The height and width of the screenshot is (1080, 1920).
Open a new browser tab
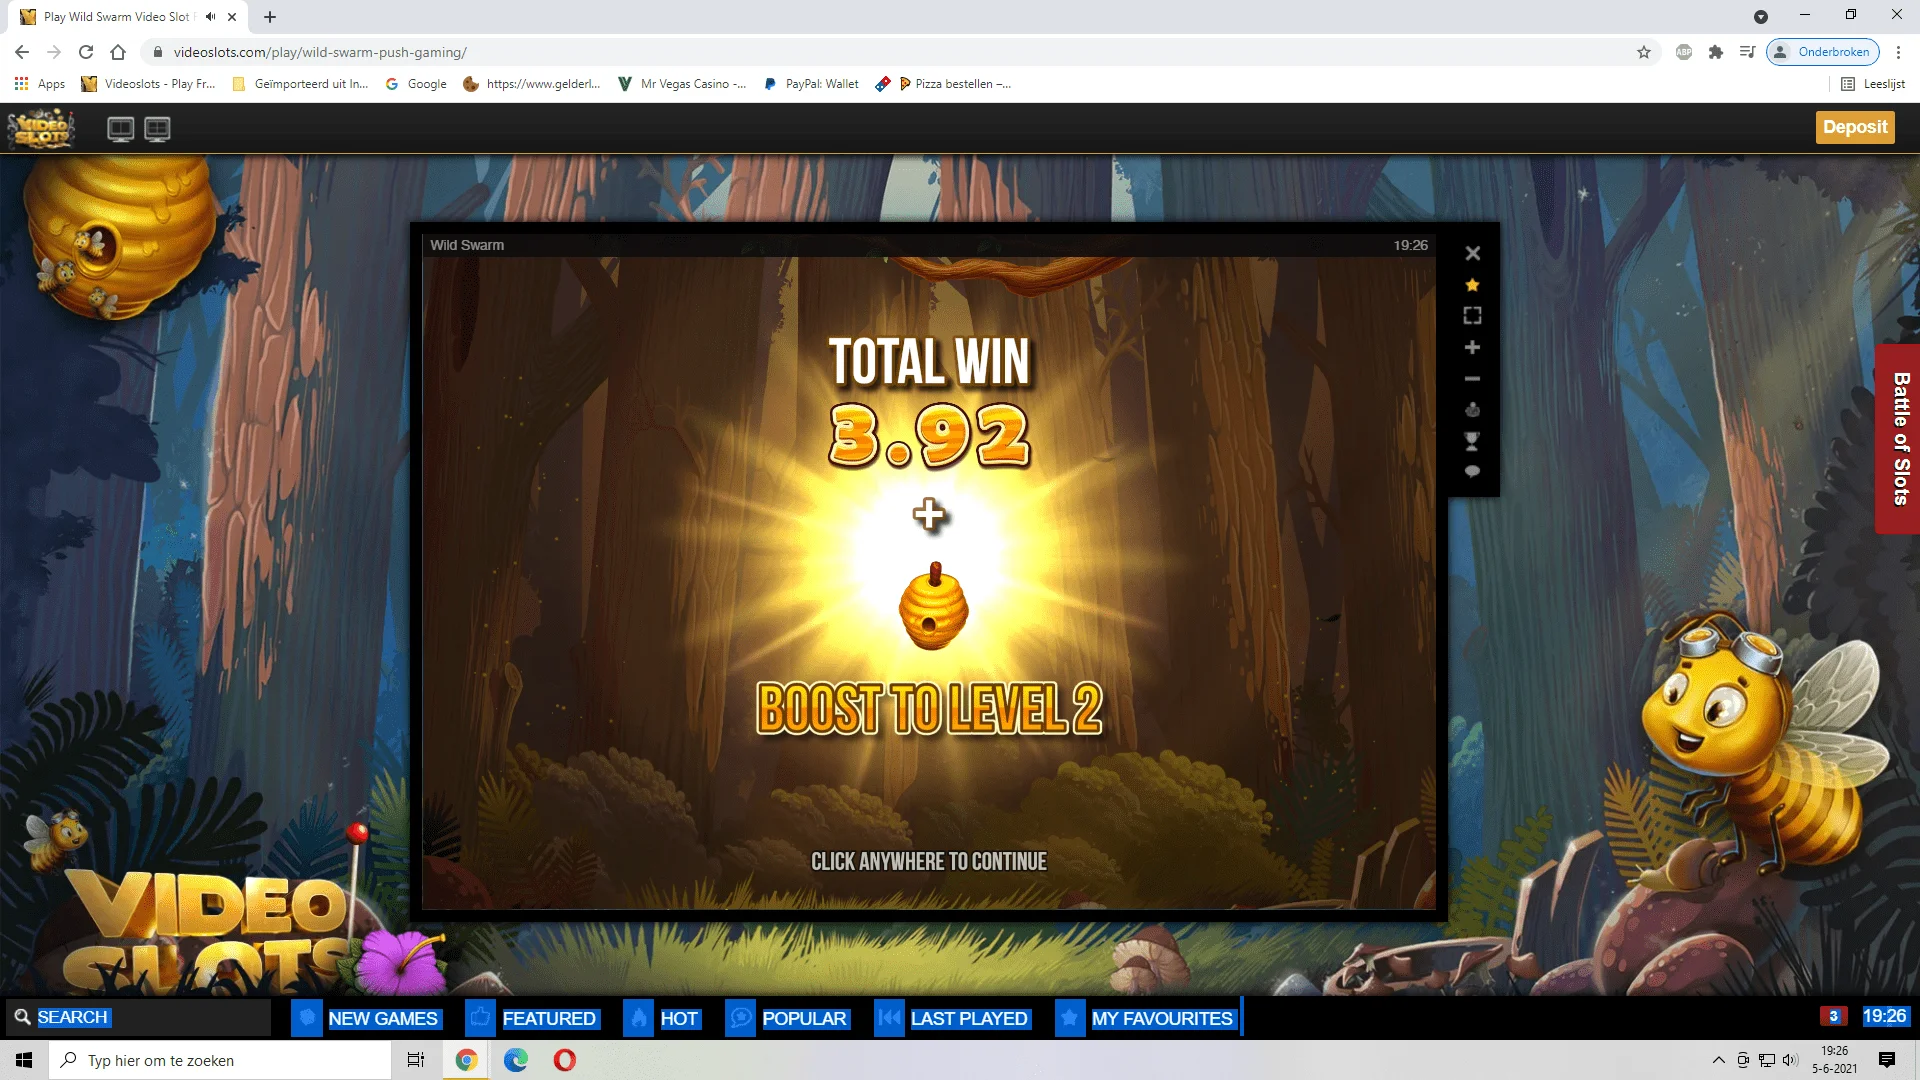(270, 17)
